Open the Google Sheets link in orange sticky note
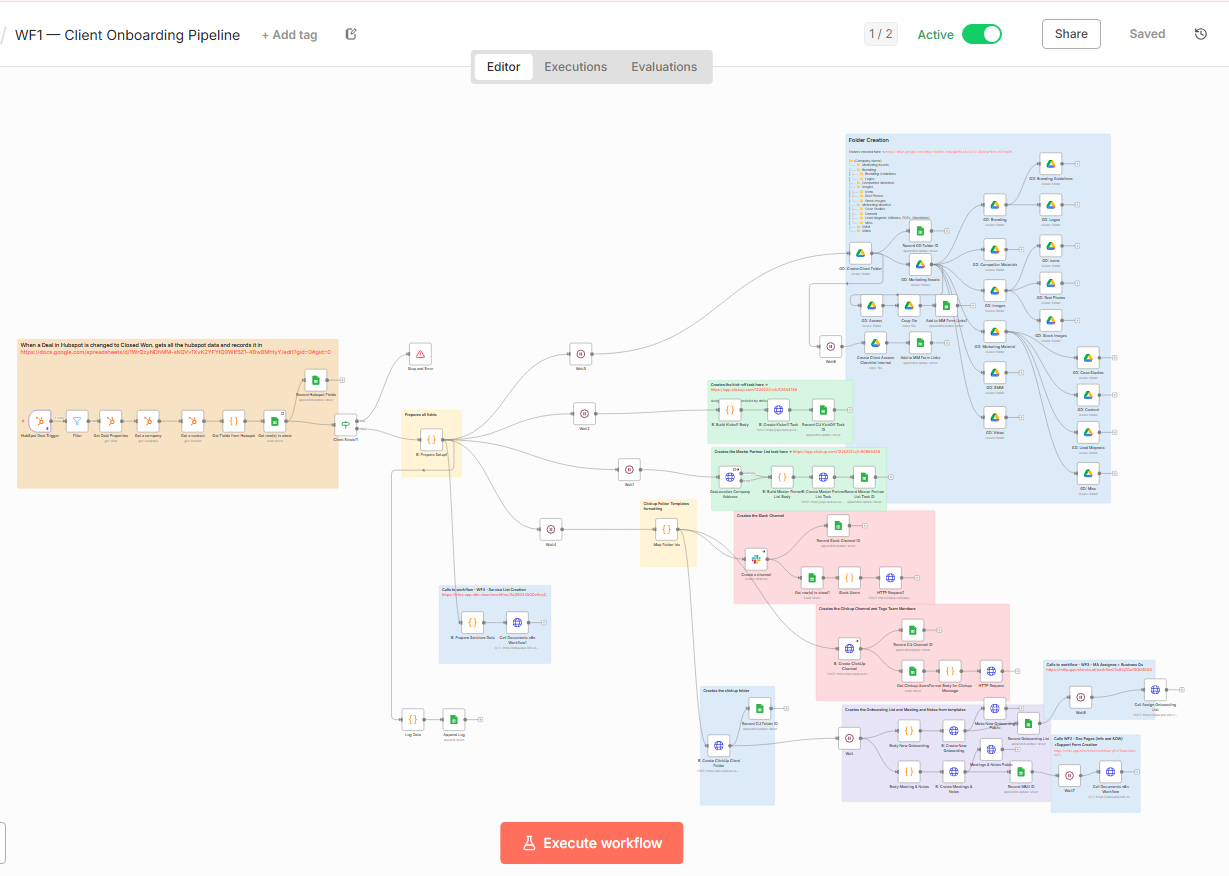Screen dimensions: 1229x876 [x=176, y=352]
